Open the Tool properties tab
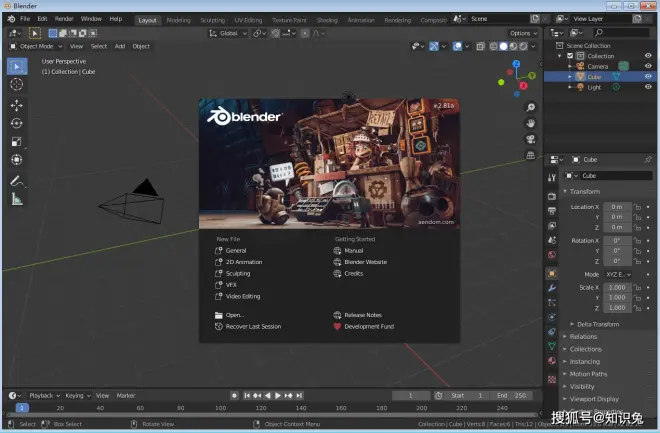The image size is (660, 433). coord(552,178)
